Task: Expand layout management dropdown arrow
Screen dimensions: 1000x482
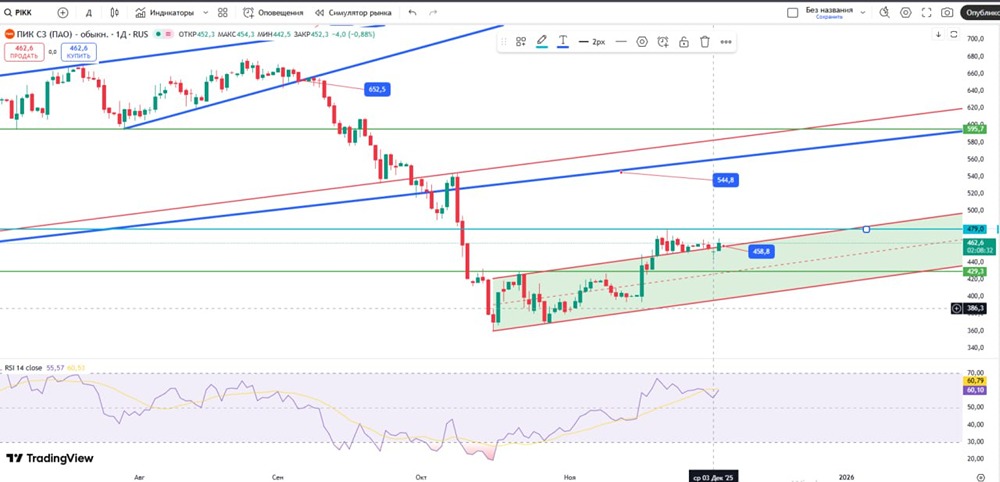Action: click(x=863, y=12)
